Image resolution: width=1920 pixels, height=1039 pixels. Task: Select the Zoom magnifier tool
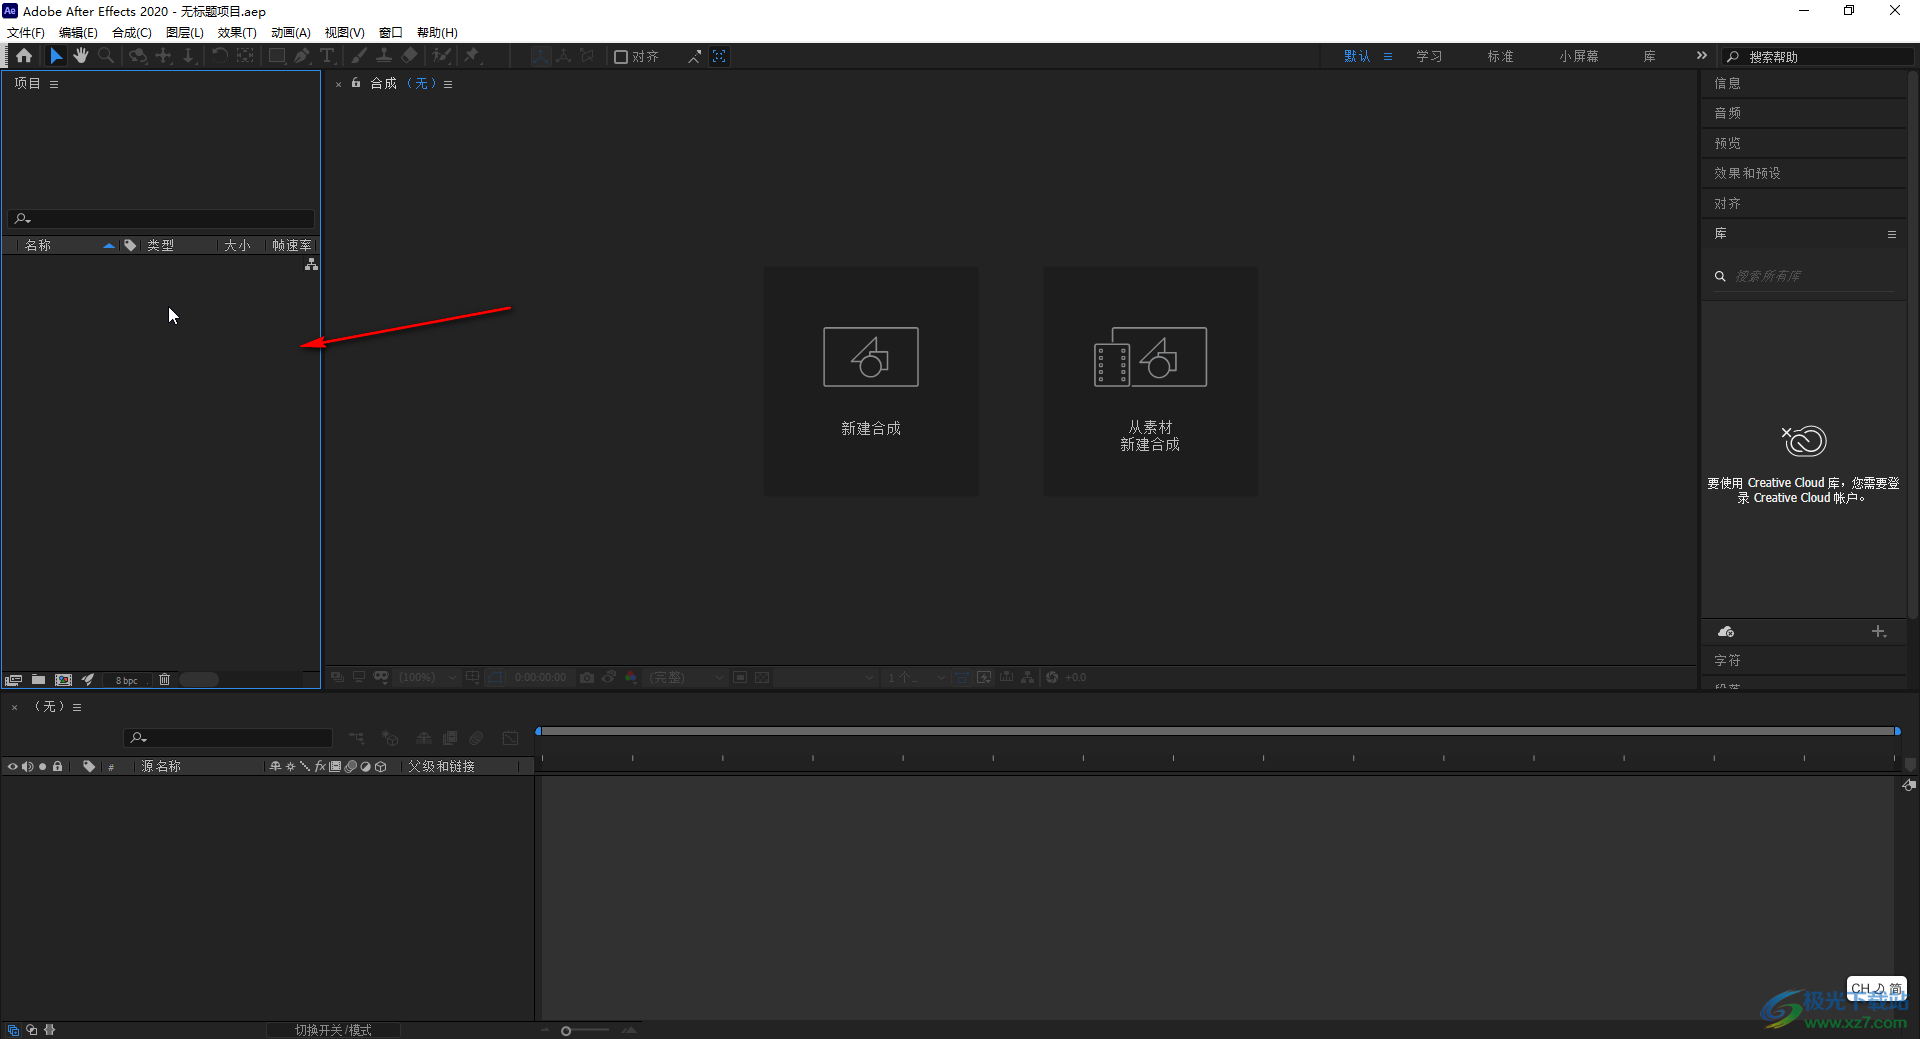pyautogui.click(x=106, y=56)
